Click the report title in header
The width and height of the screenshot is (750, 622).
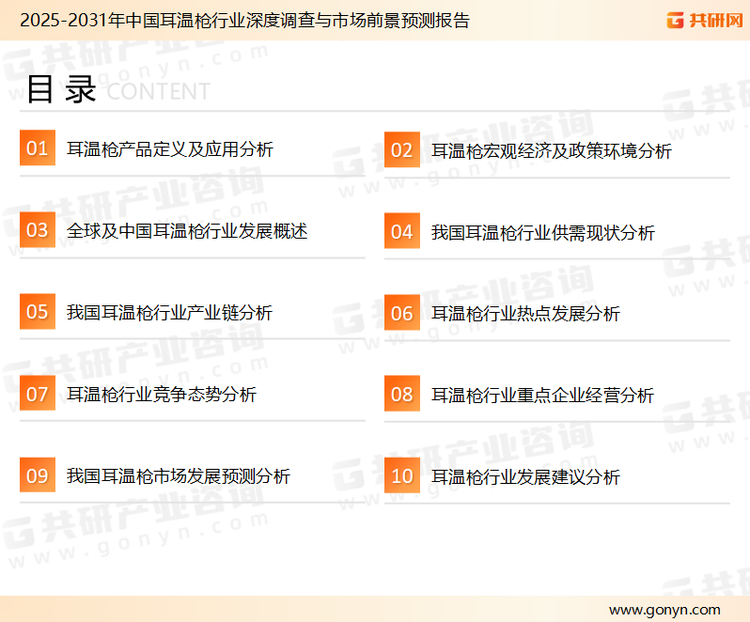(244, 21)
